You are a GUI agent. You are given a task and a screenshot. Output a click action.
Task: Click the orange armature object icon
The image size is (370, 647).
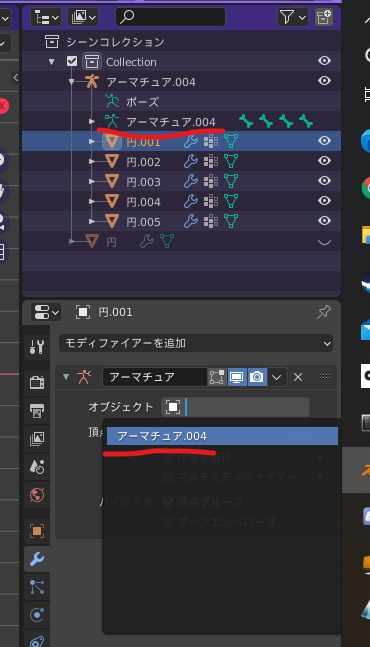(x=92, y=81)
